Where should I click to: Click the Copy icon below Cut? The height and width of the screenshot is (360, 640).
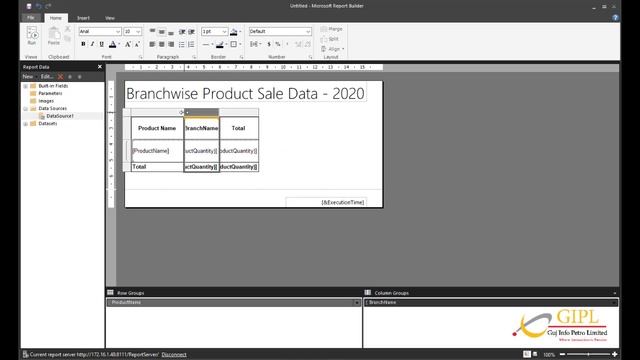[68, 39]
